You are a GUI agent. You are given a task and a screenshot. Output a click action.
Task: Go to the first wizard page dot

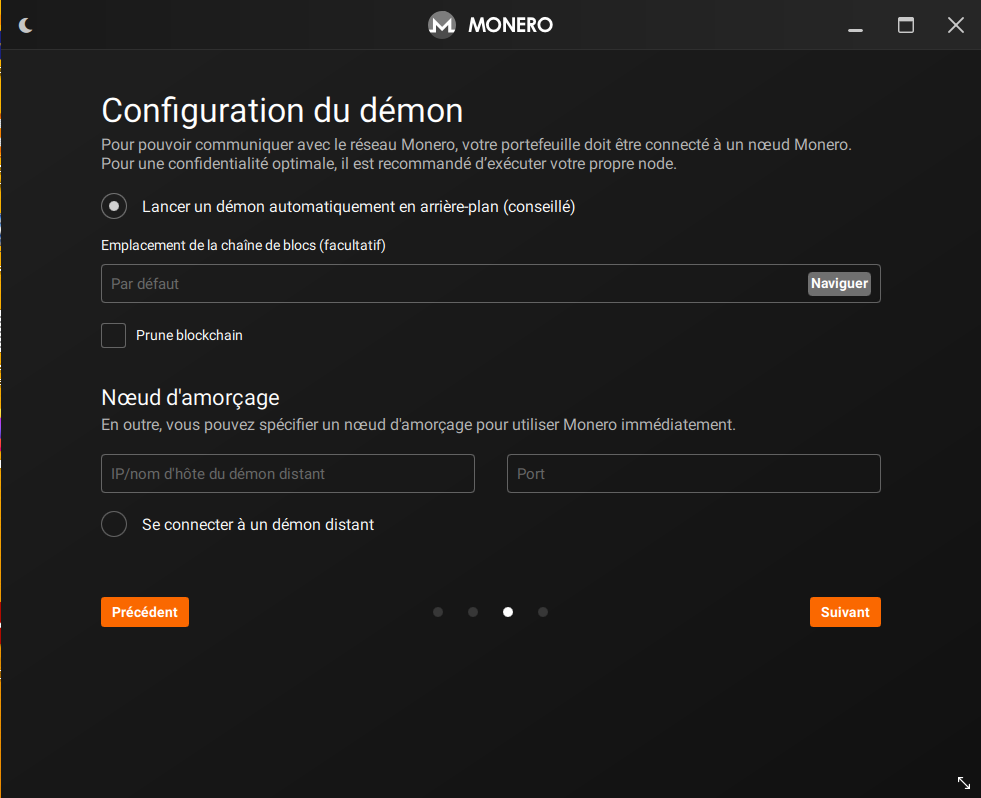(x=438, y=612)
